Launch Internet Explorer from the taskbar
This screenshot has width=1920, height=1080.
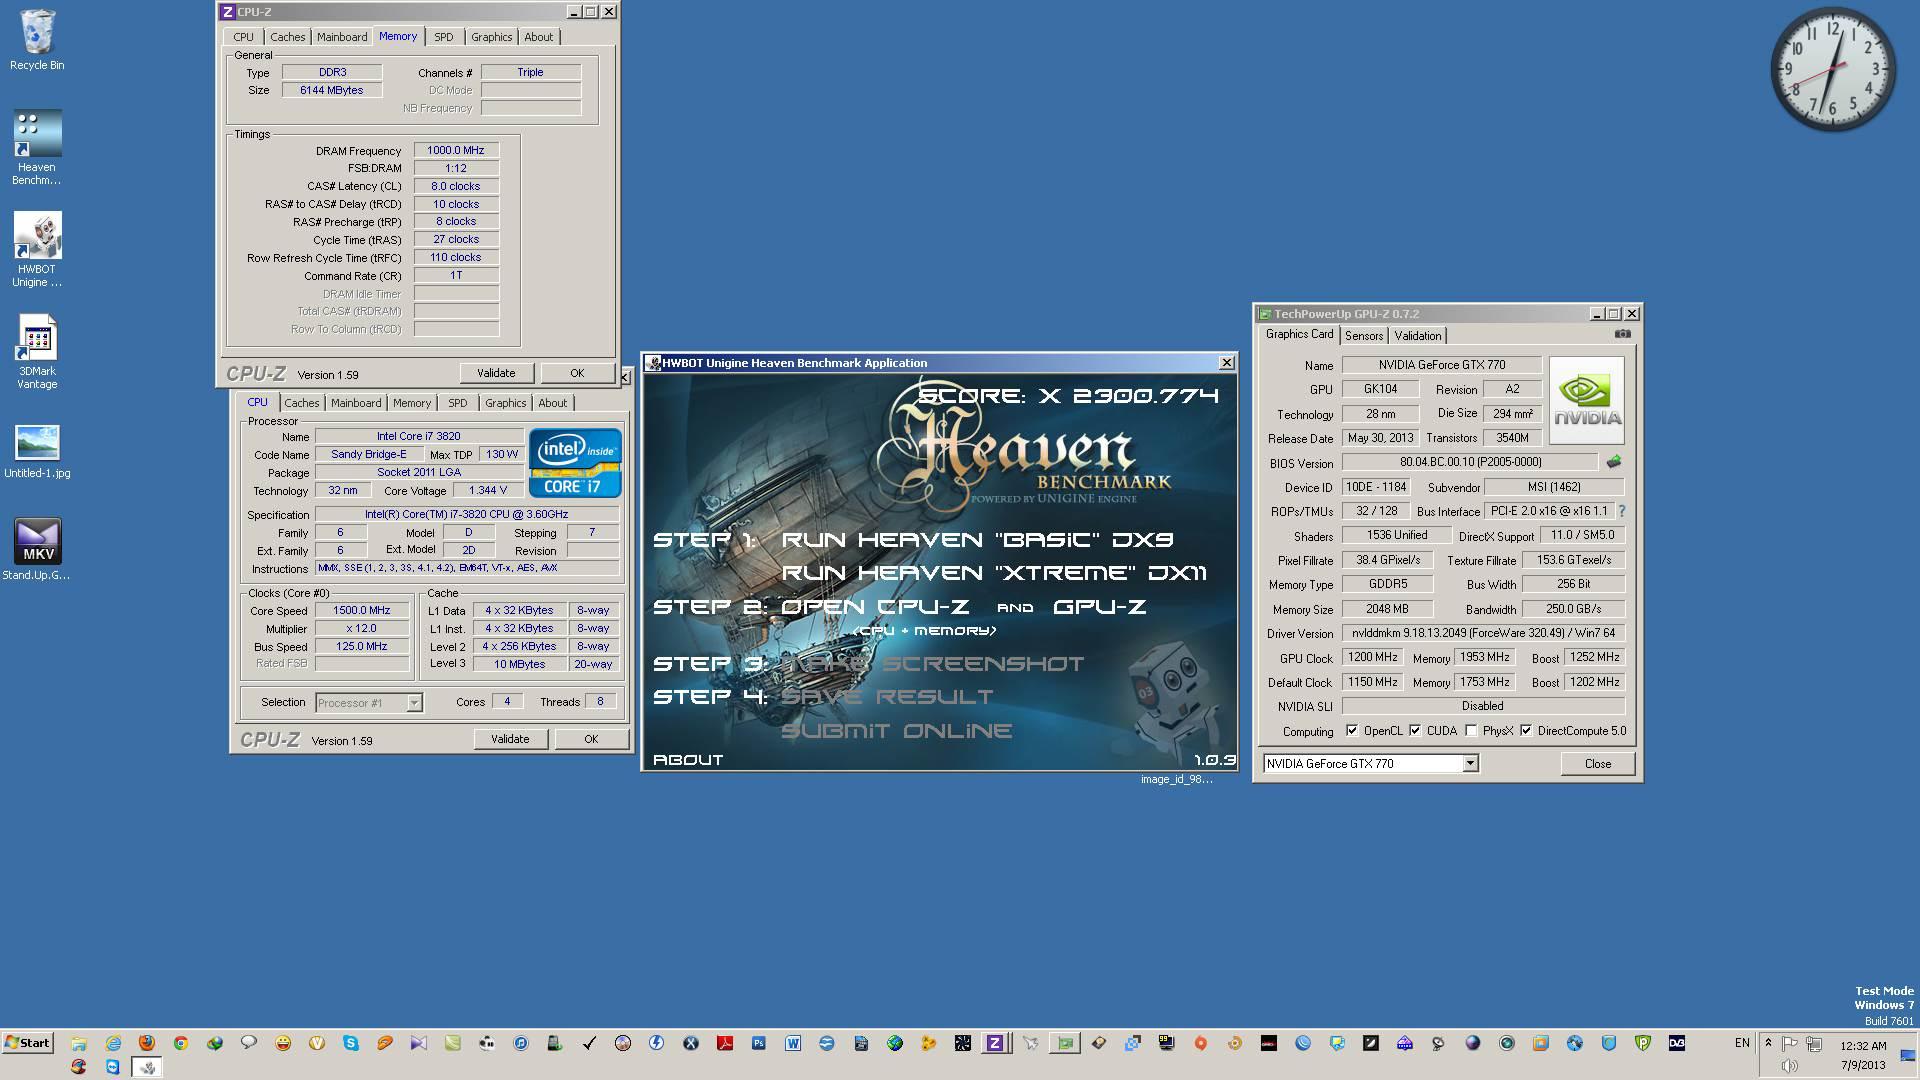click(x=113, y=1043)
